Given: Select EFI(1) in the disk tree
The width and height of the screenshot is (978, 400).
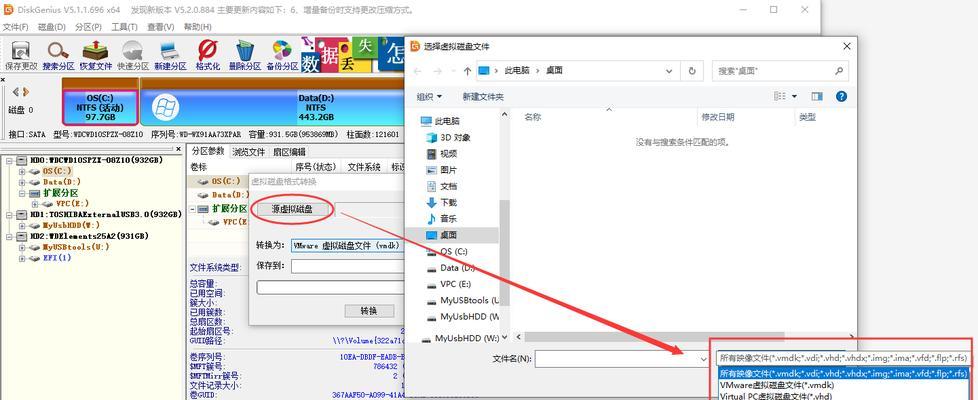Looking at the screenshot, I should 57,258.
